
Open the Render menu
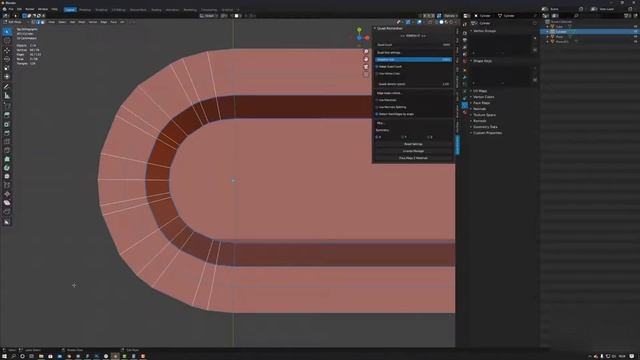click(x=30, y=9)
